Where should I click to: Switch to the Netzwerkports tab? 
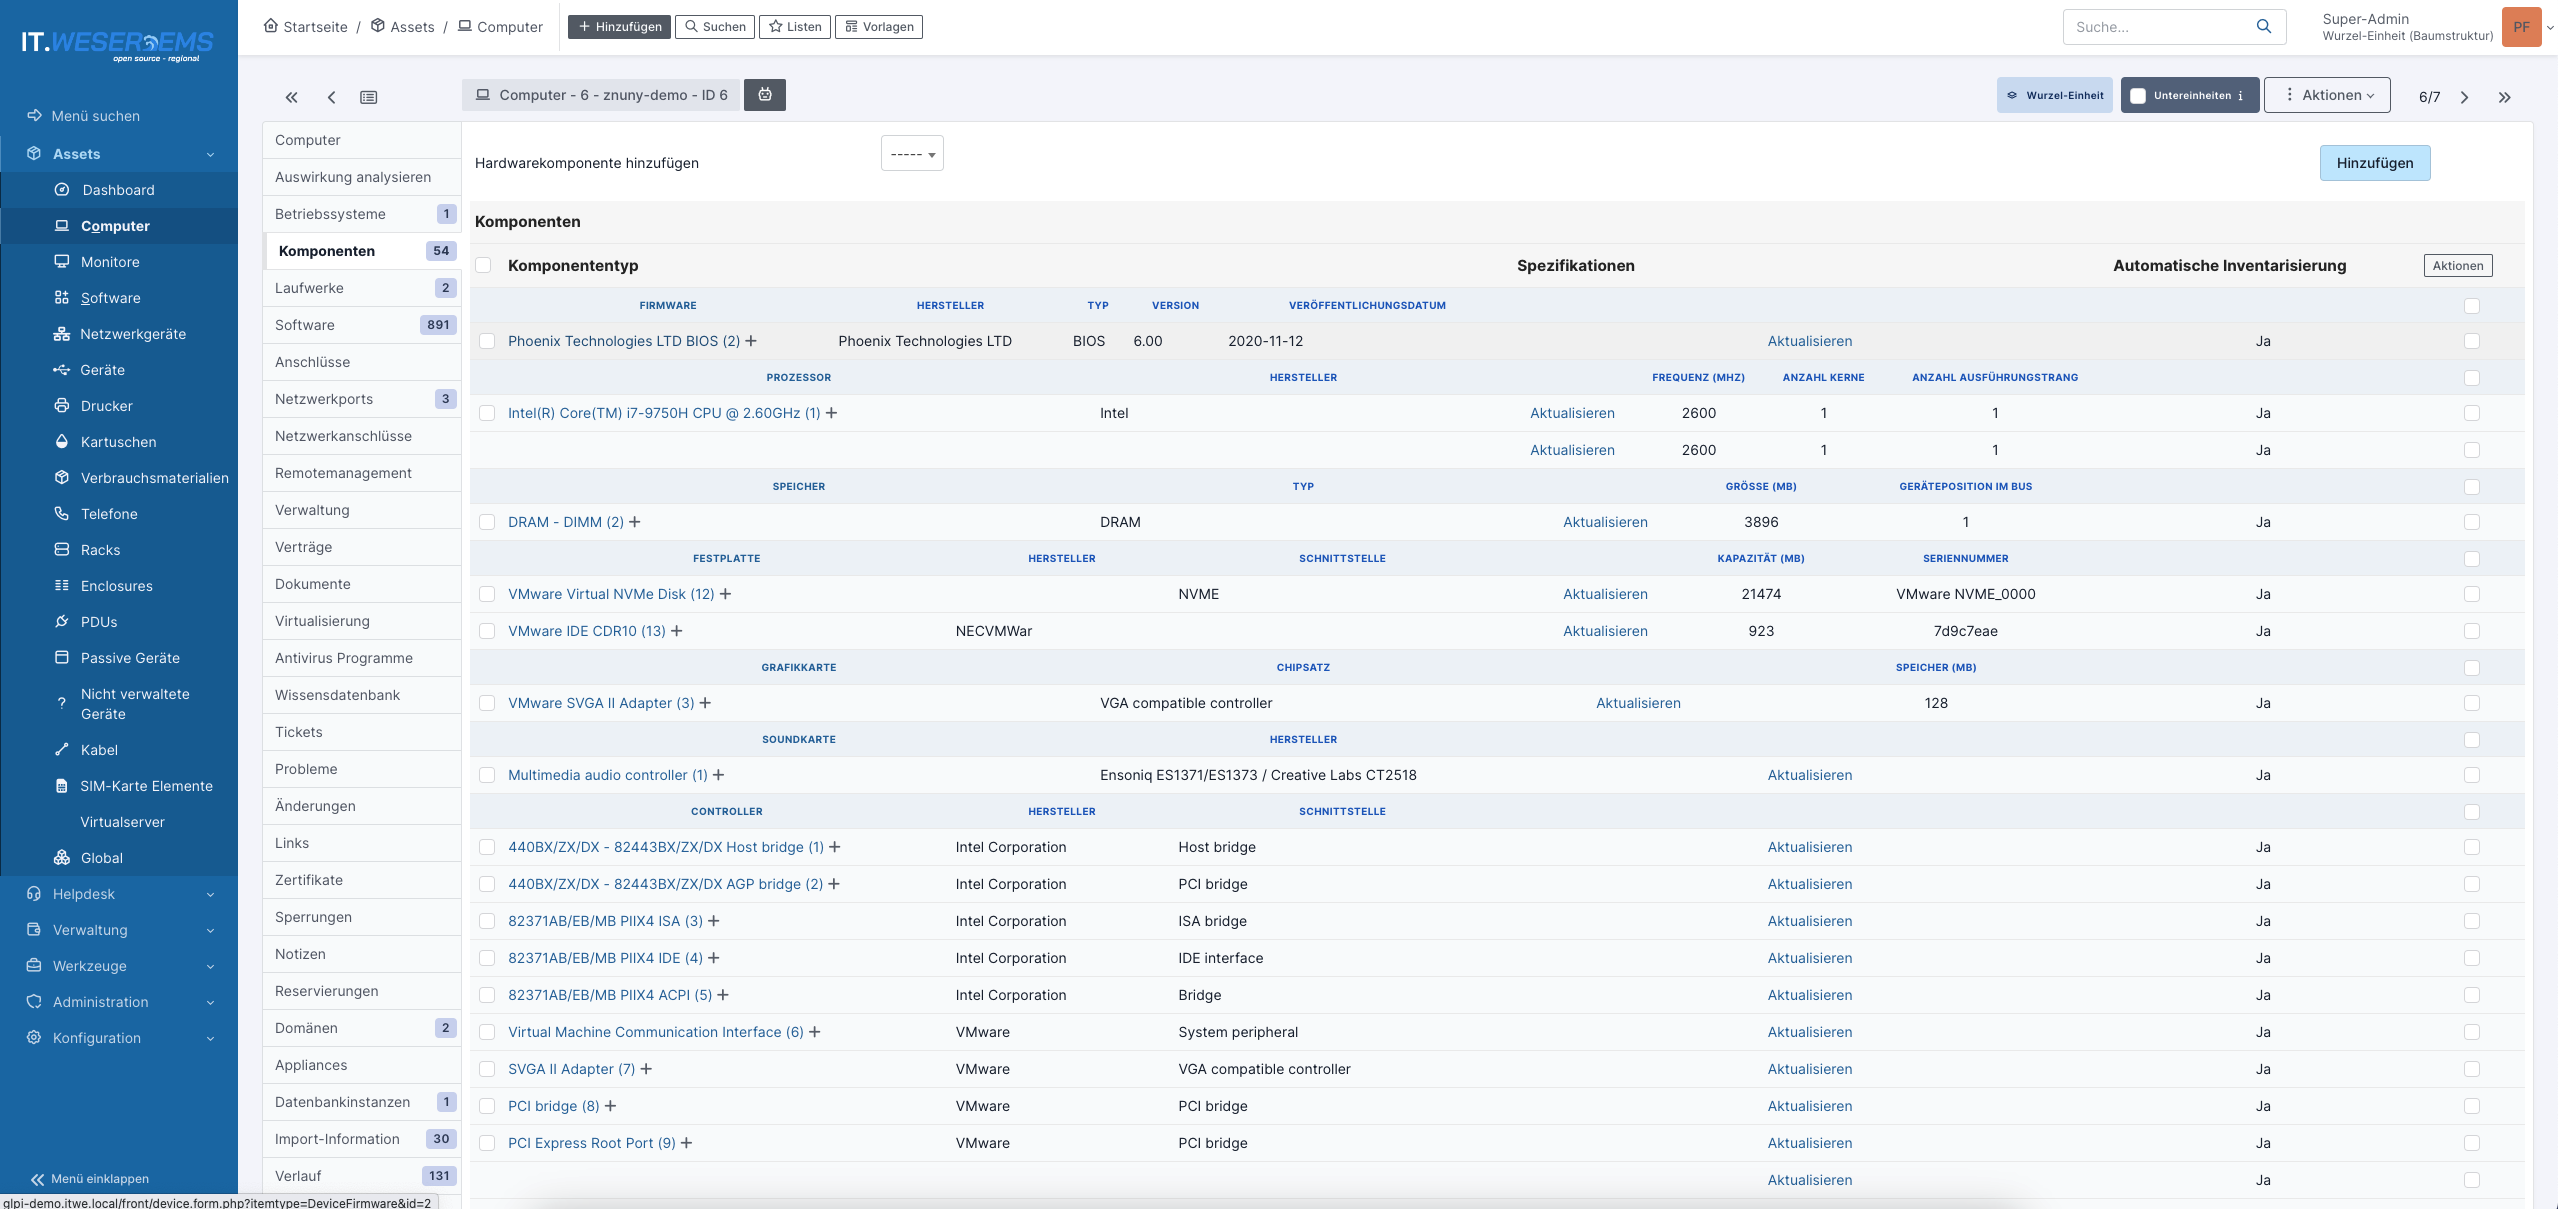point(362,399)
